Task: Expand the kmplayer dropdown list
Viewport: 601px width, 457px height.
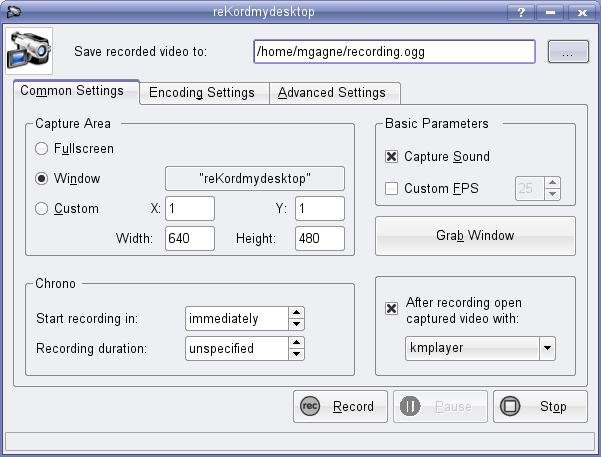Action: click(546, 348)
